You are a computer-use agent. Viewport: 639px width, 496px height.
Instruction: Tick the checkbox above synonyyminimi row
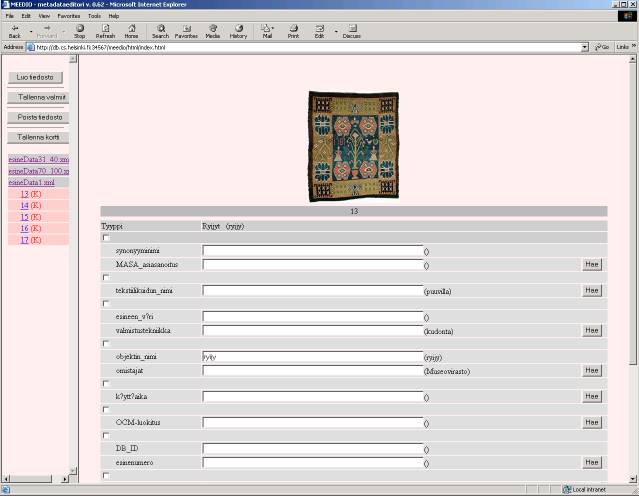[106, 238]
